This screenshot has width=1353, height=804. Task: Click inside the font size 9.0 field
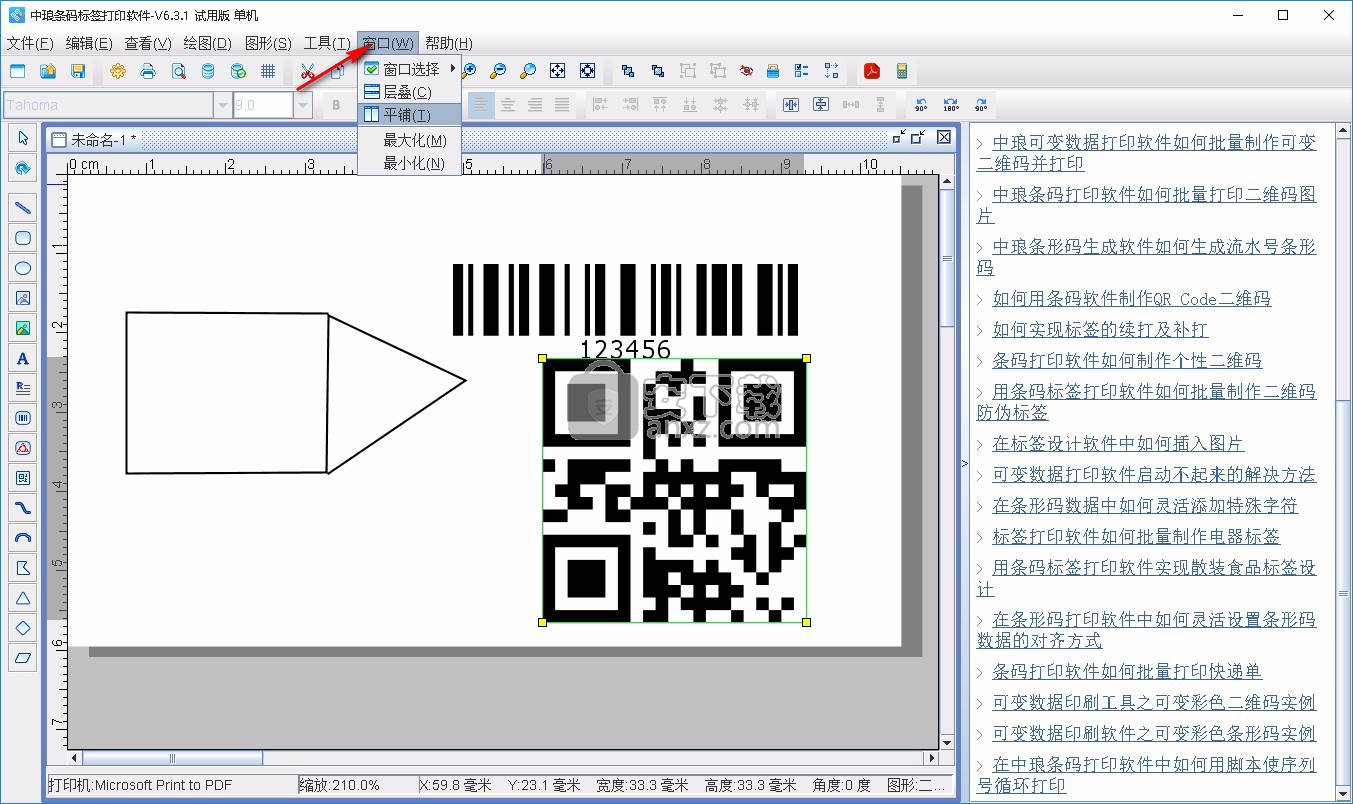point(263,105)
